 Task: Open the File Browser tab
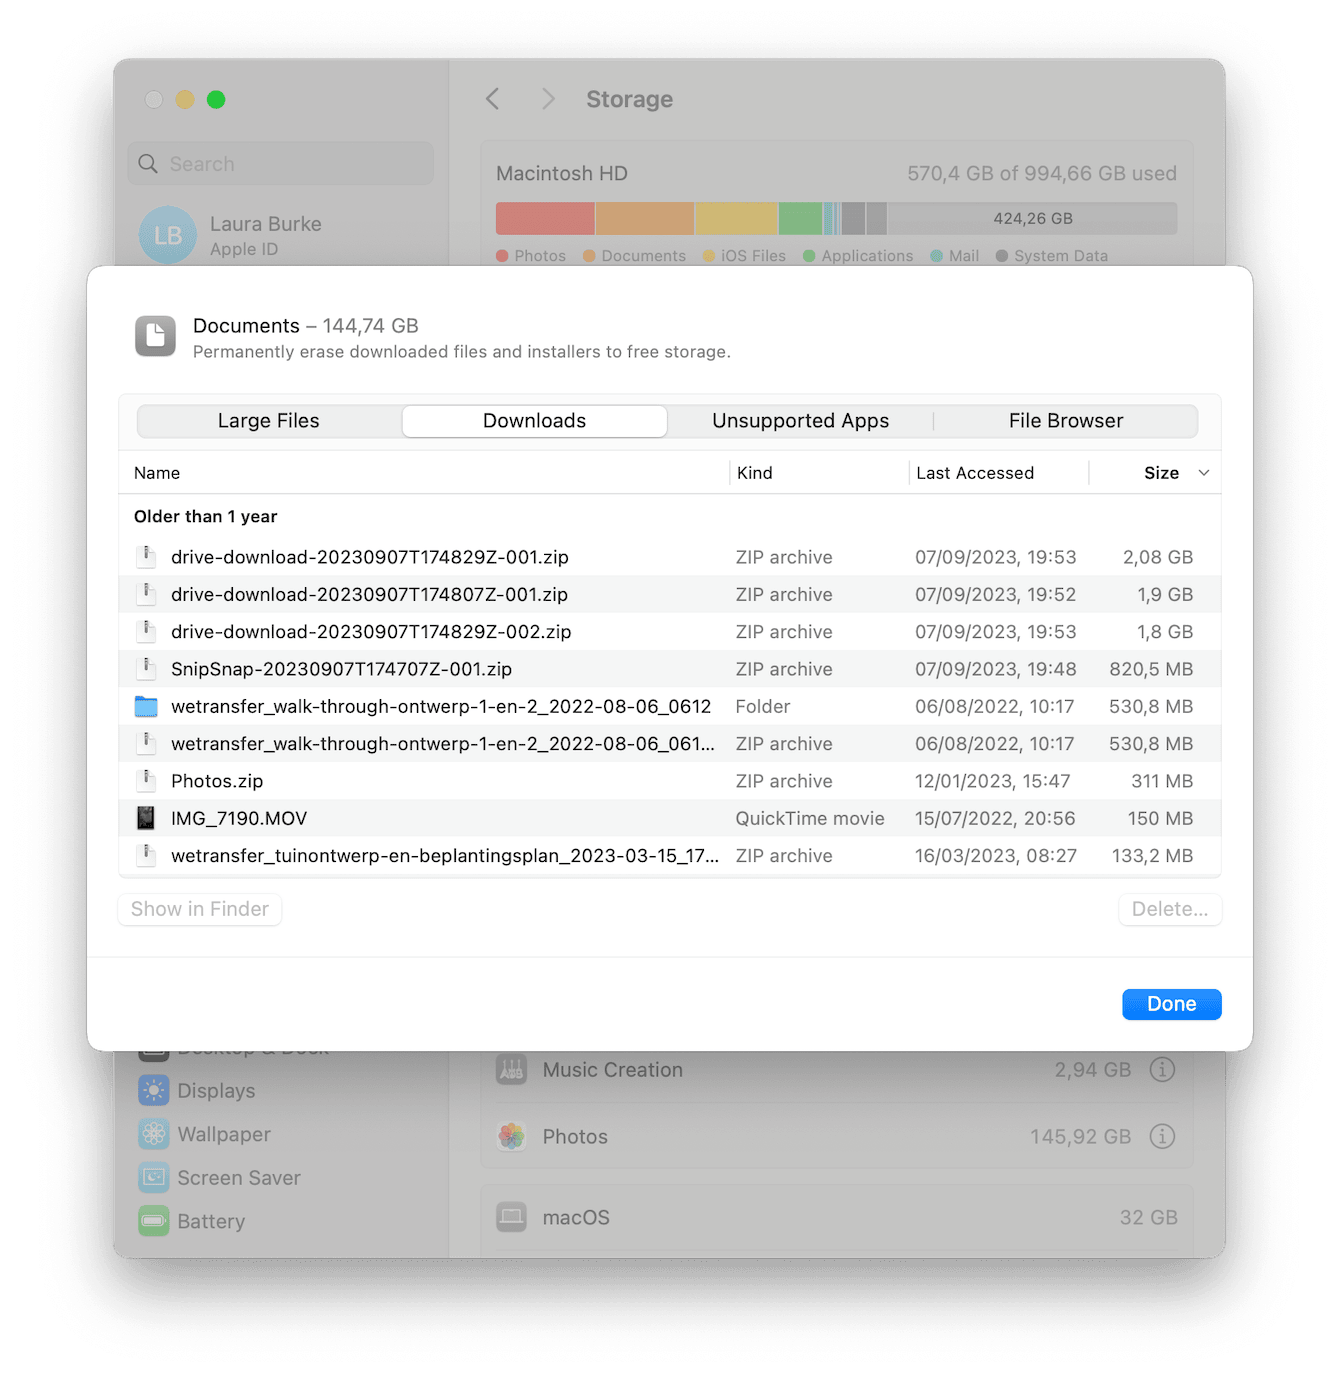1065,420
